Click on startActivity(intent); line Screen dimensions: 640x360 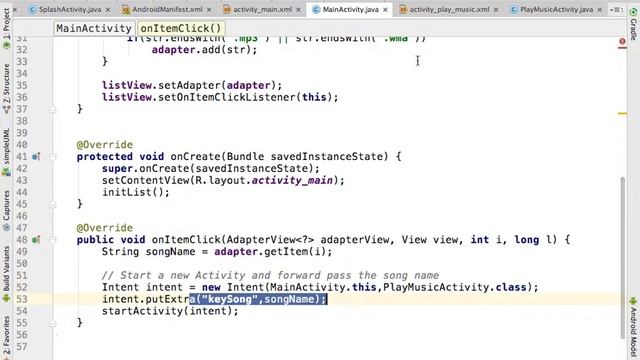tap(170, 311)
